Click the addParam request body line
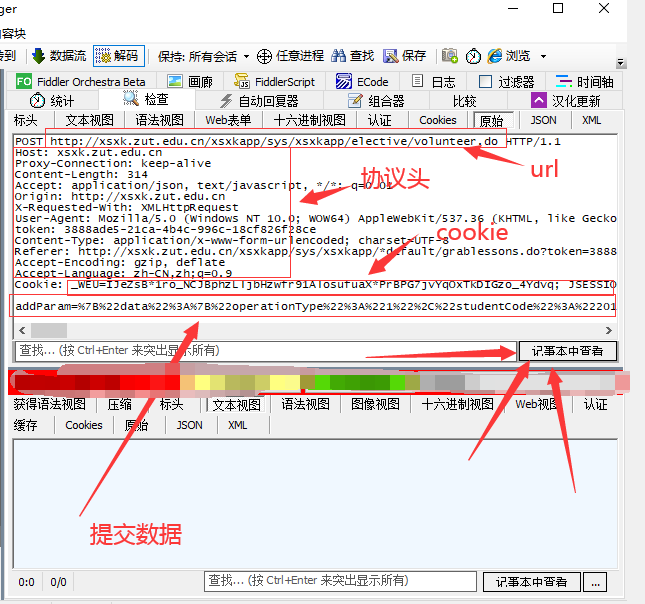645x604 pixels. (315, 306)
